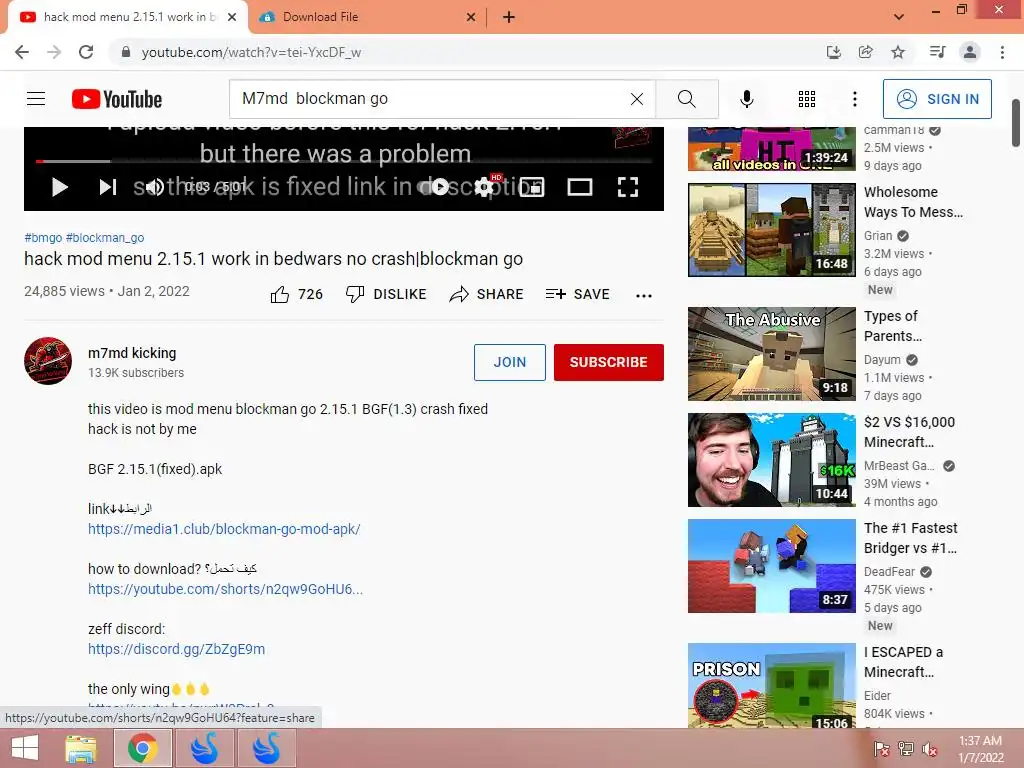The height and width of the screenshot is (768, 1024).
Task: Open the $2 VS $16,000 Minecraft thumbnail
Action: point(771,460)
